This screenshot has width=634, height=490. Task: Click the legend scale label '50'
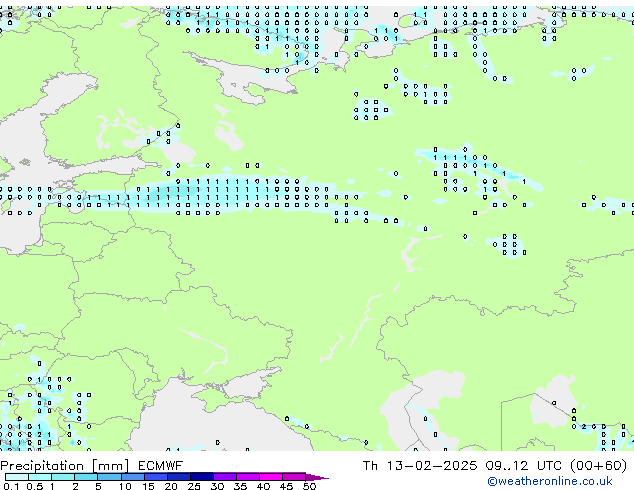coord(309,486)
